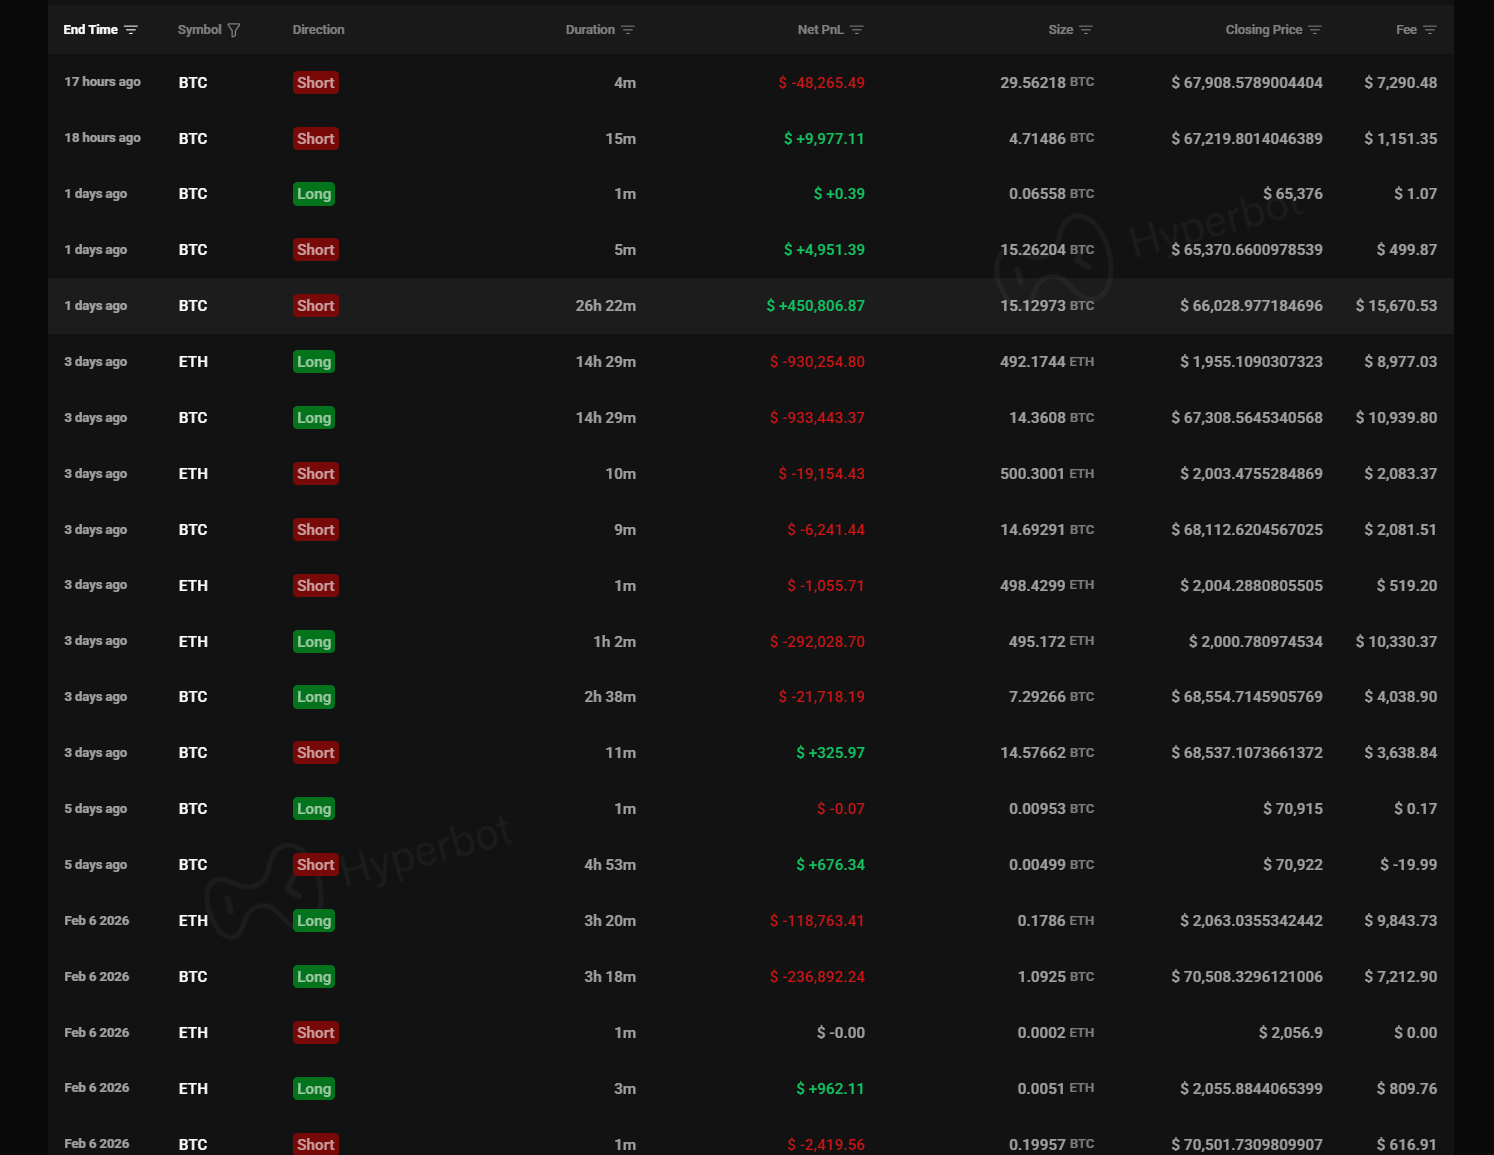Image resolution: width=1494 pixels, height=1155 pixels.
Task: Click the Size column sort icon
Action: click(1086, 30)
